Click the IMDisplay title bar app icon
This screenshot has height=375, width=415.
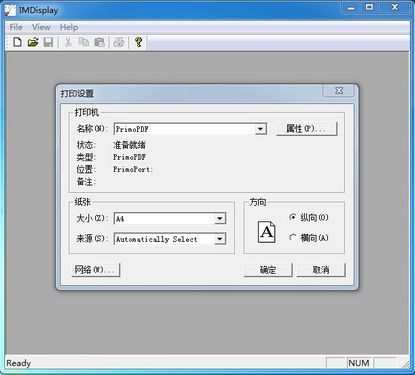10,10
